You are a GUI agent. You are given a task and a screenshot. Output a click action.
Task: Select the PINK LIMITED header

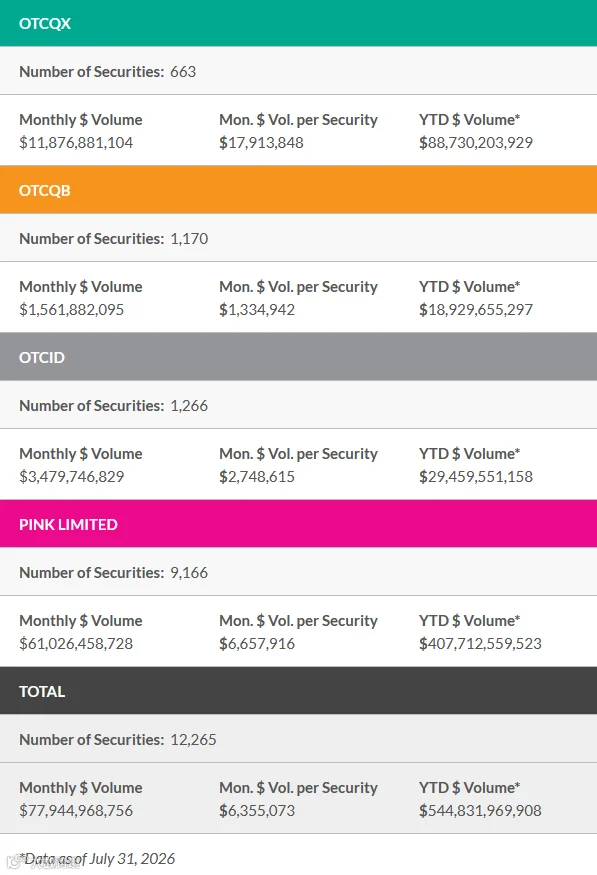click(x=298, y=524)
